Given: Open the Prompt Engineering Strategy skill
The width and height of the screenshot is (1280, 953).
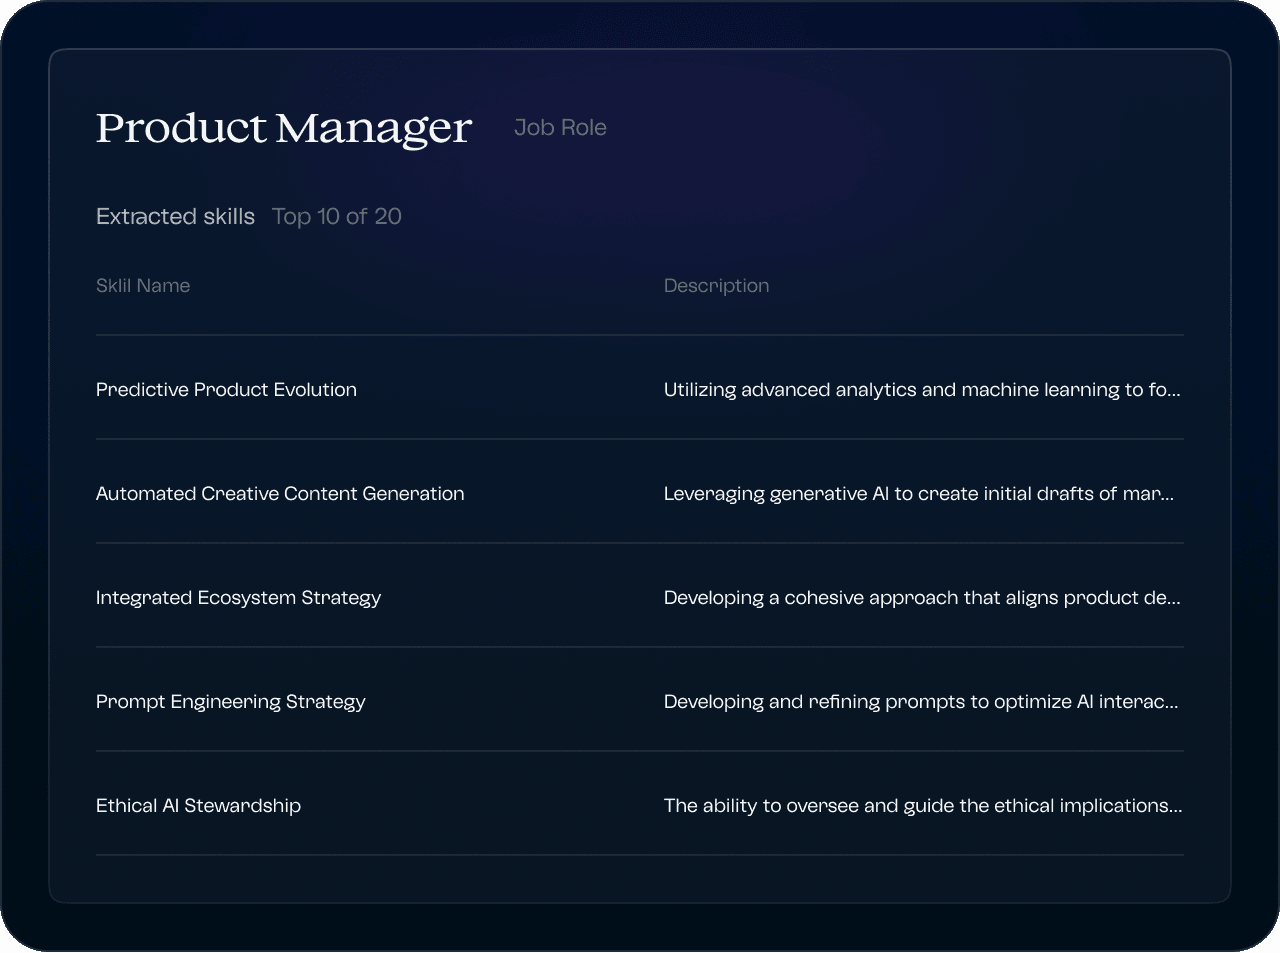Looking at the screenshot, I should pos(230,702).
